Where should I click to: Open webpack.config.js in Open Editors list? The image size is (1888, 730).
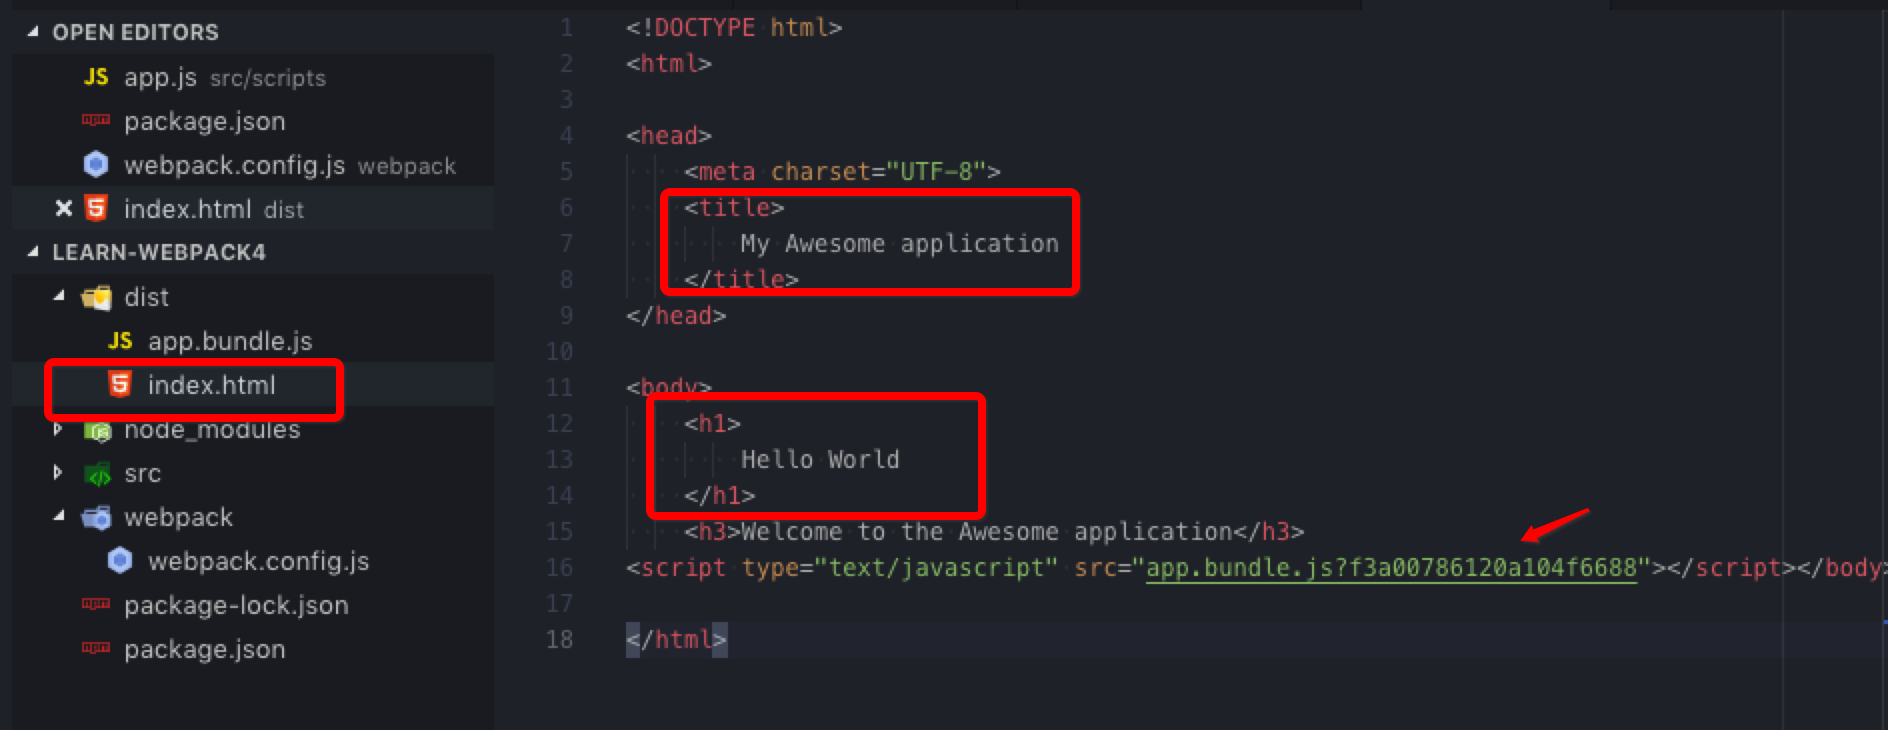click(x=234, y=165)
